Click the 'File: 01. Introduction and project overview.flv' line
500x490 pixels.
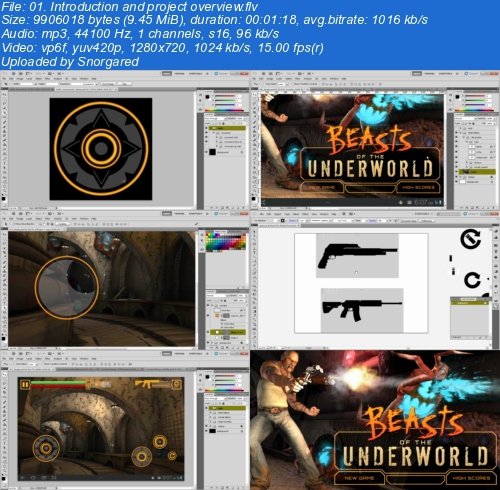pos(129,6)
